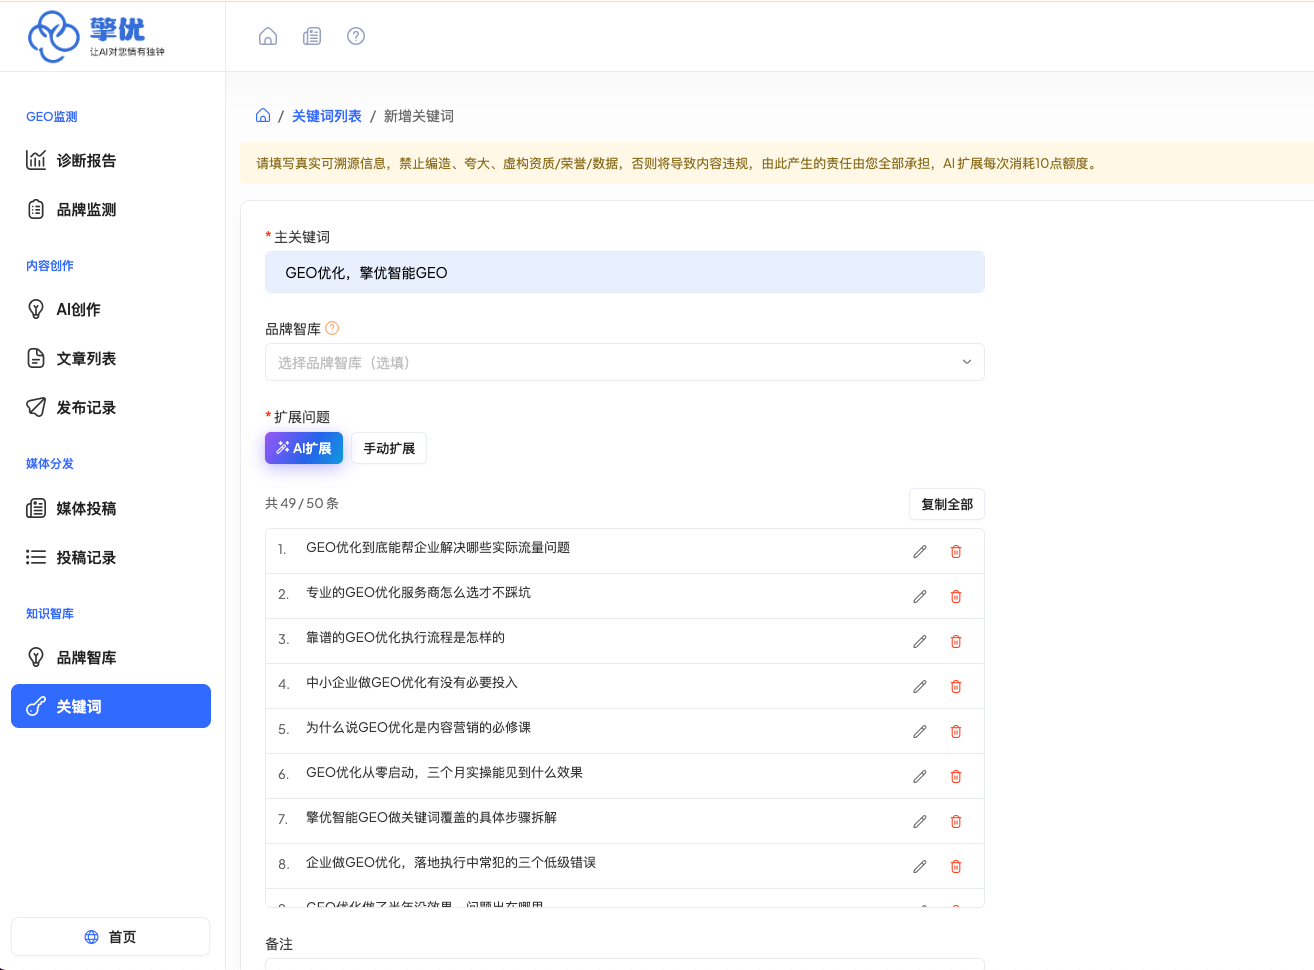Viewport: 1314px width, 970px height.
Task: Click the 主关键词 input field
Action: coord(625,272)
